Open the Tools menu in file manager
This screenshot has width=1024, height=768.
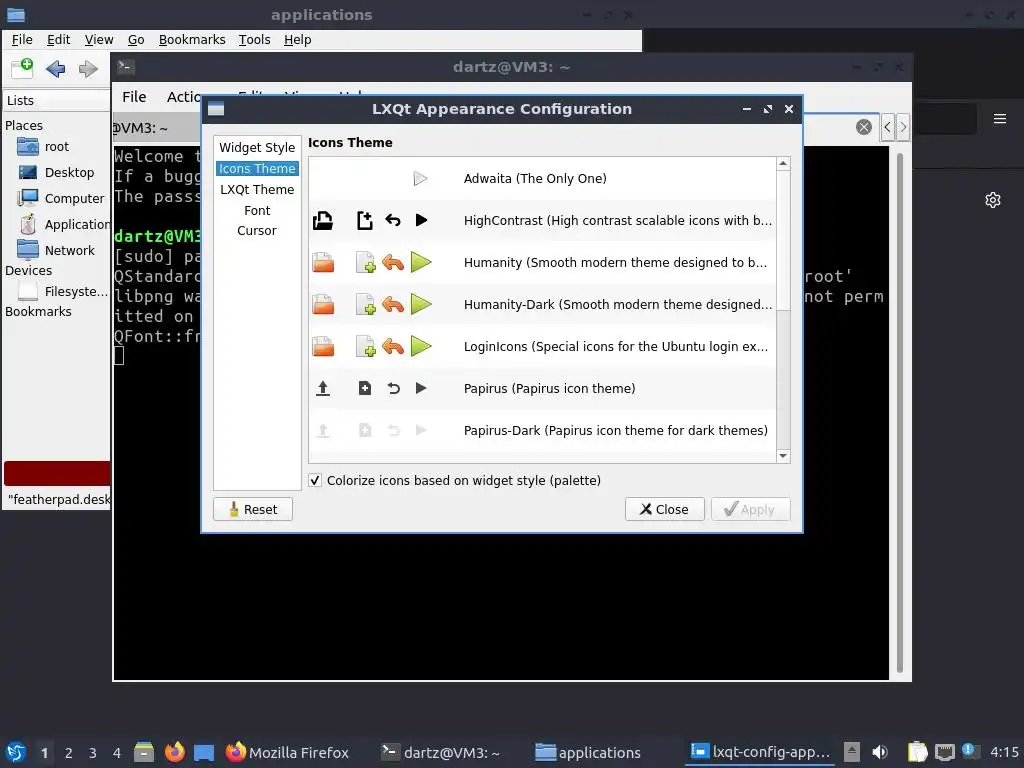click(x=254, y=40)
